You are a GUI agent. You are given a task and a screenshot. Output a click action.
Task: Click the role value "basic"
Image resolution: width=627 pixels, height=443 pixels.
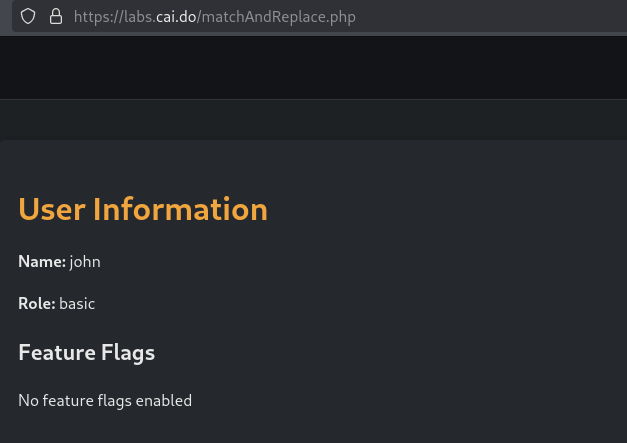77,303
